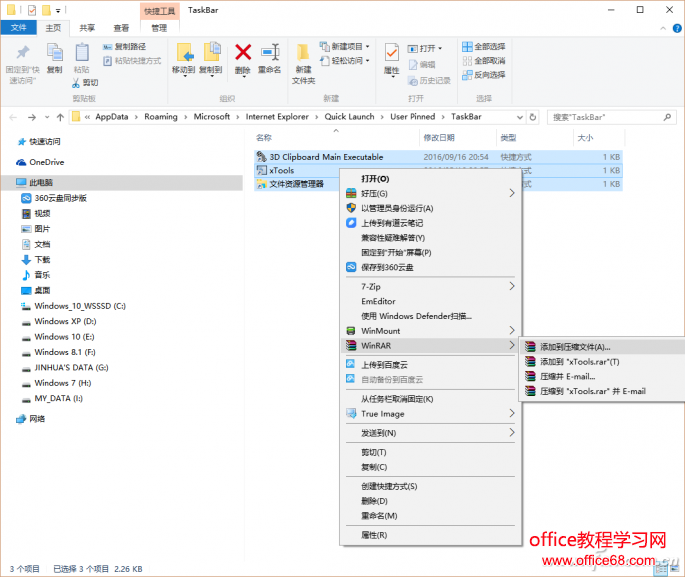Click the Roaming breadcrumb segment
Screen dimensions: 685x577
point(161,117)
